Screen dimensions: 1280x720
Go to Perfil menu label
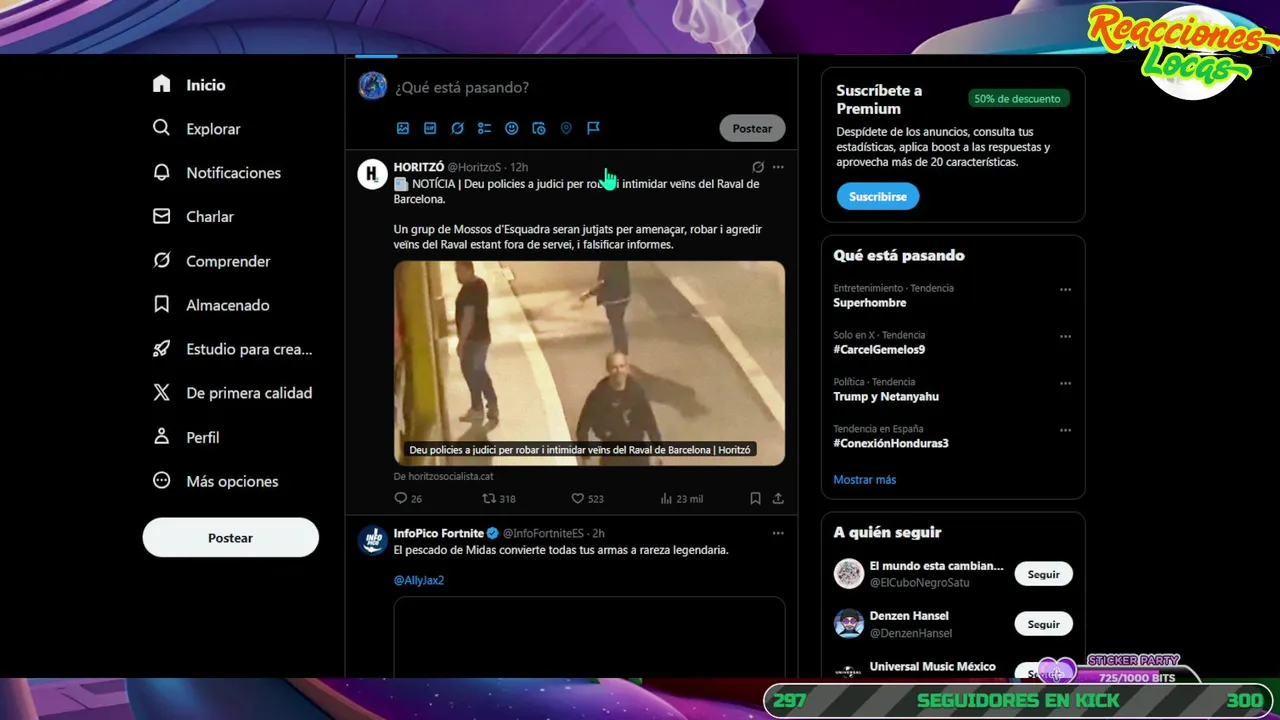[x=203, y=437]
